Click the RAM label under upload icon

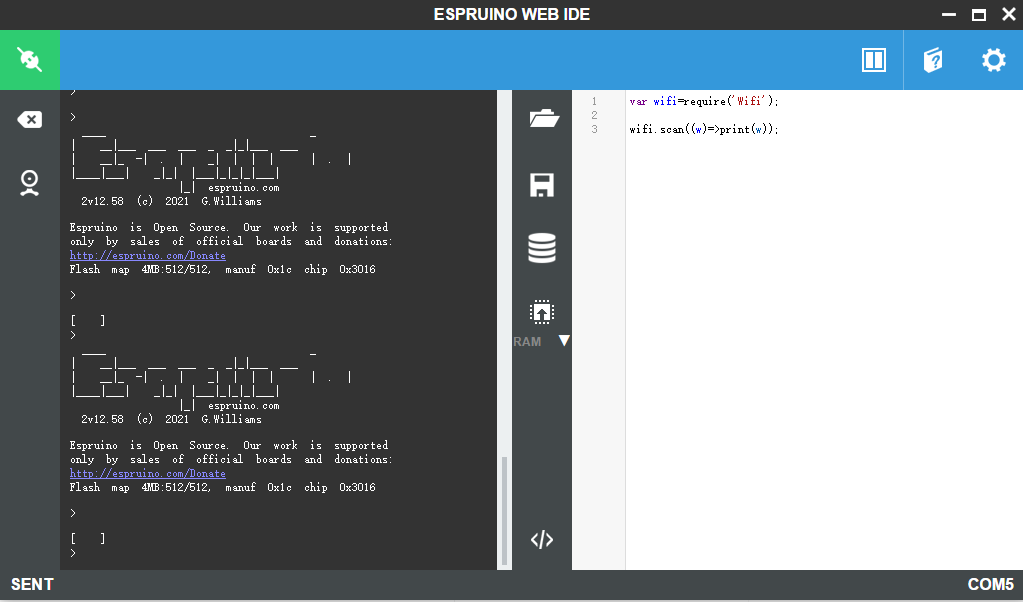[x=527, y=342]
